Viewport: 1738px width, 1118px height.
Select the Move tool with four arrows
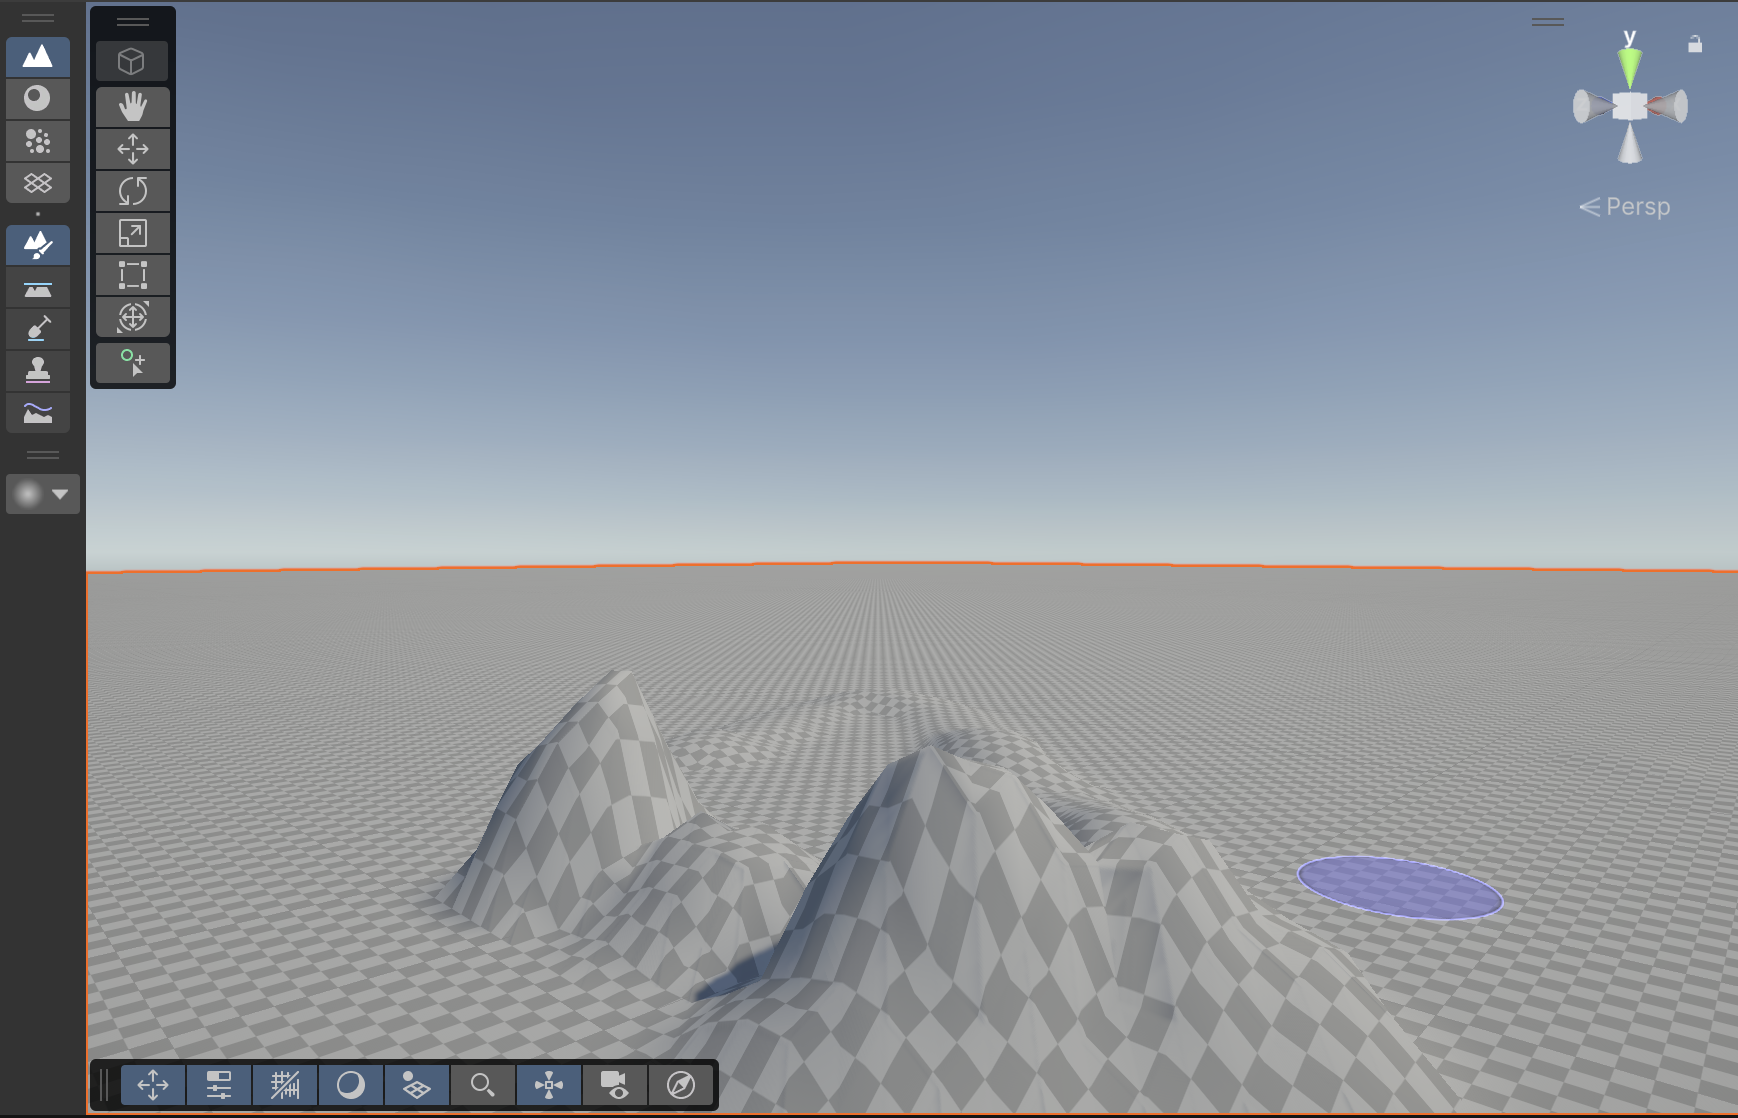[x=133, y=149]
